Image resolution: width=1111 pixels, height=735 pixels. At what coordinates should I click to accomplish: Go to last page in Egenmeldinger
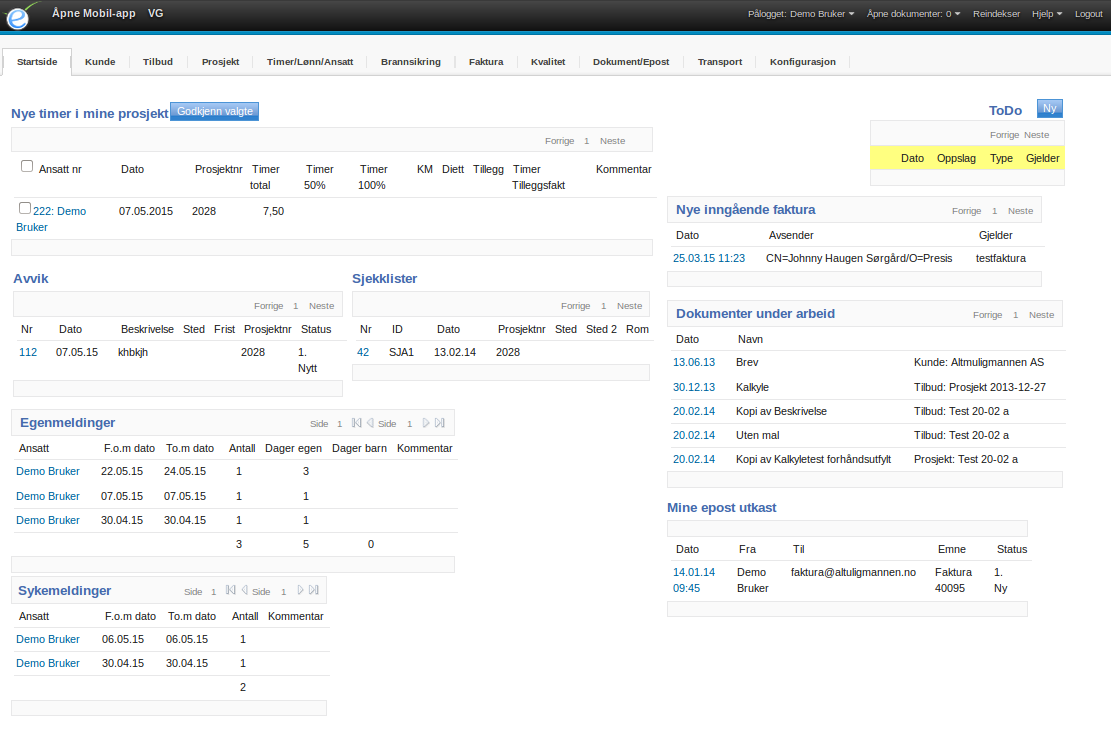coord(440,423)
